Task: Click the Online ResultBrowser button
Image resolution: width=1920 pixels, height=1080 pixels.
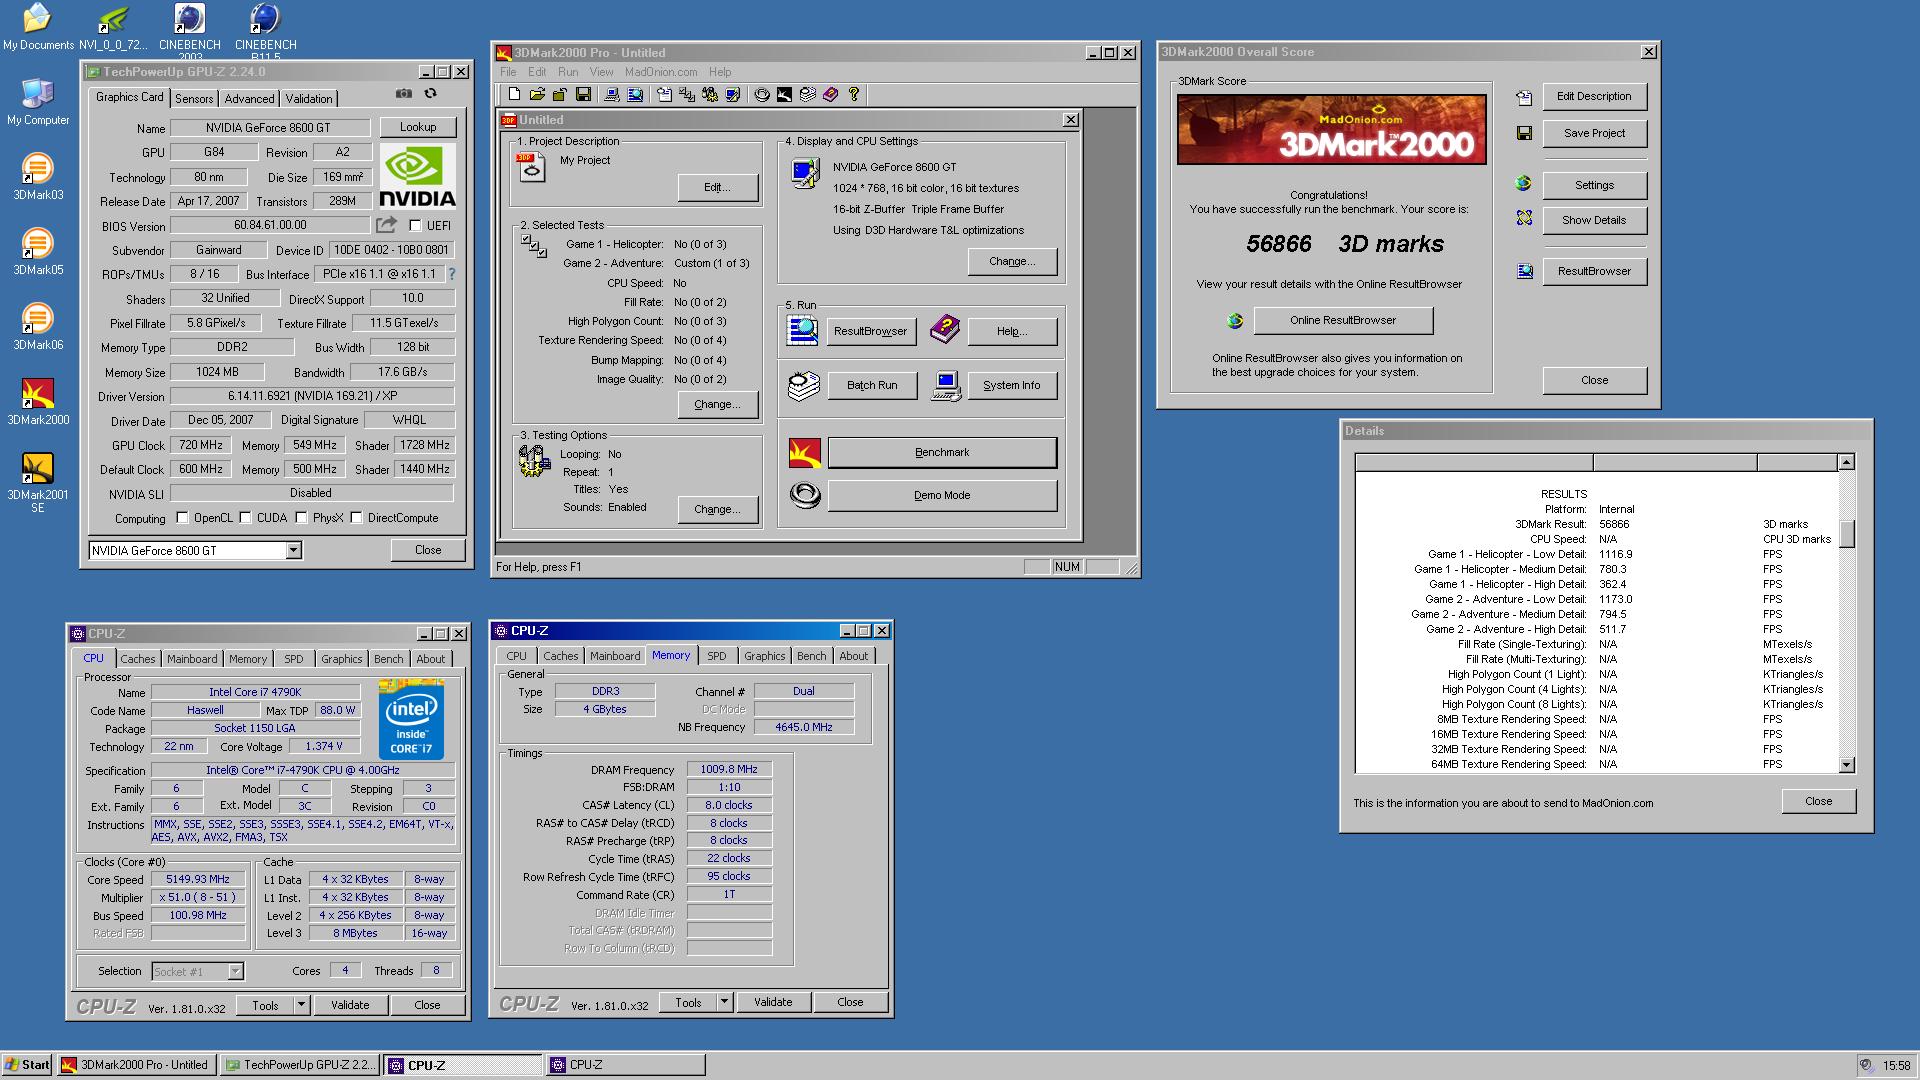Action: click(x=1343, y=320)
